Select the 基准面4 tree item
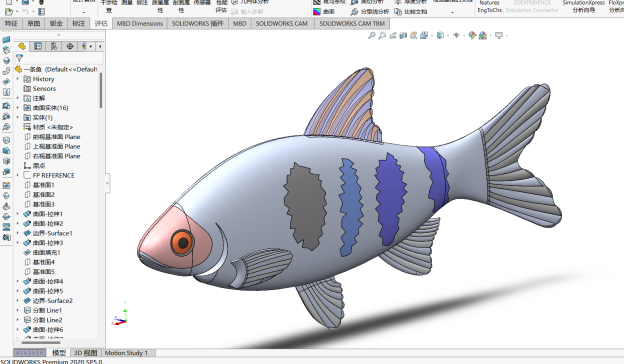Viewport: 624px width, 364px height. coord(39,262)
